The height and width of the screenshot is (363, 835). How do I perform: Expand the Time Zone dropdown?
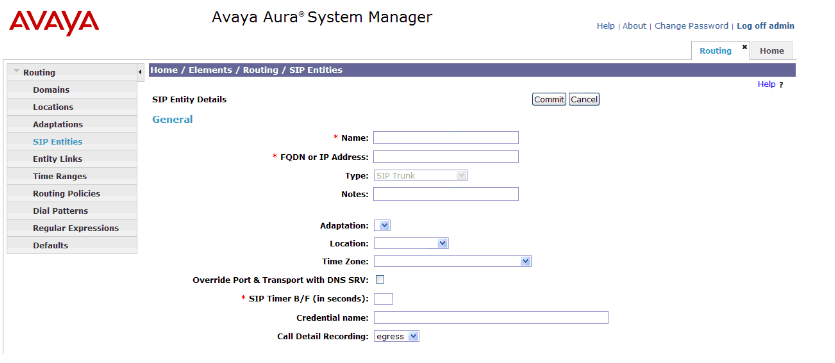click(x=453, y=261)
